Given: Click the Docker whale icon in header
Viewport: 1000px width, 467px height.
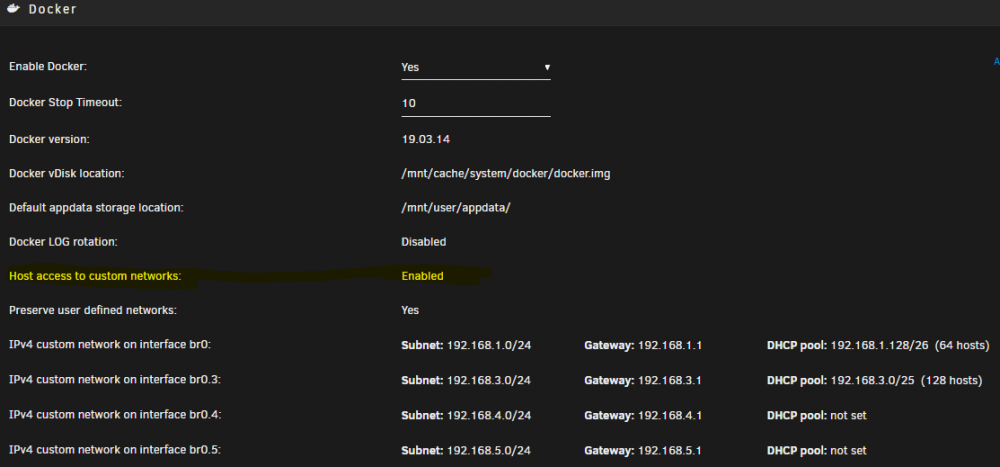Looking at the screenshot, I should tap(13, 9).
